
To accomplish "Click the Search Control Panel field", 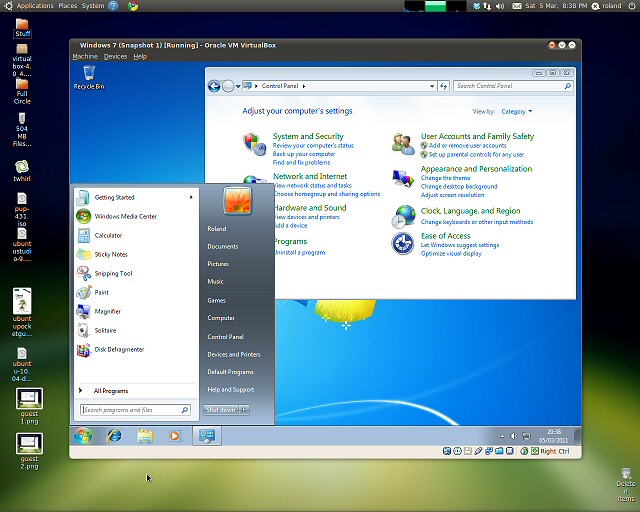I will pos(513,86).
